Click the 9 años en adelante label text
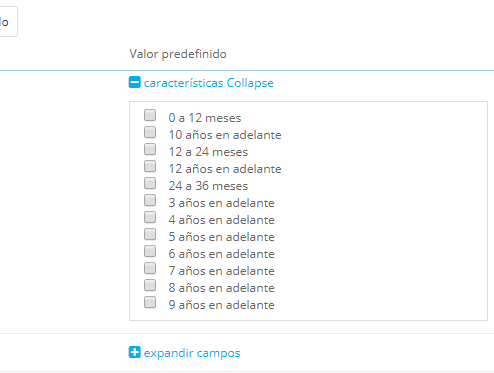The height and width of the screenshot is (373, 494). (x=221, y=305)
